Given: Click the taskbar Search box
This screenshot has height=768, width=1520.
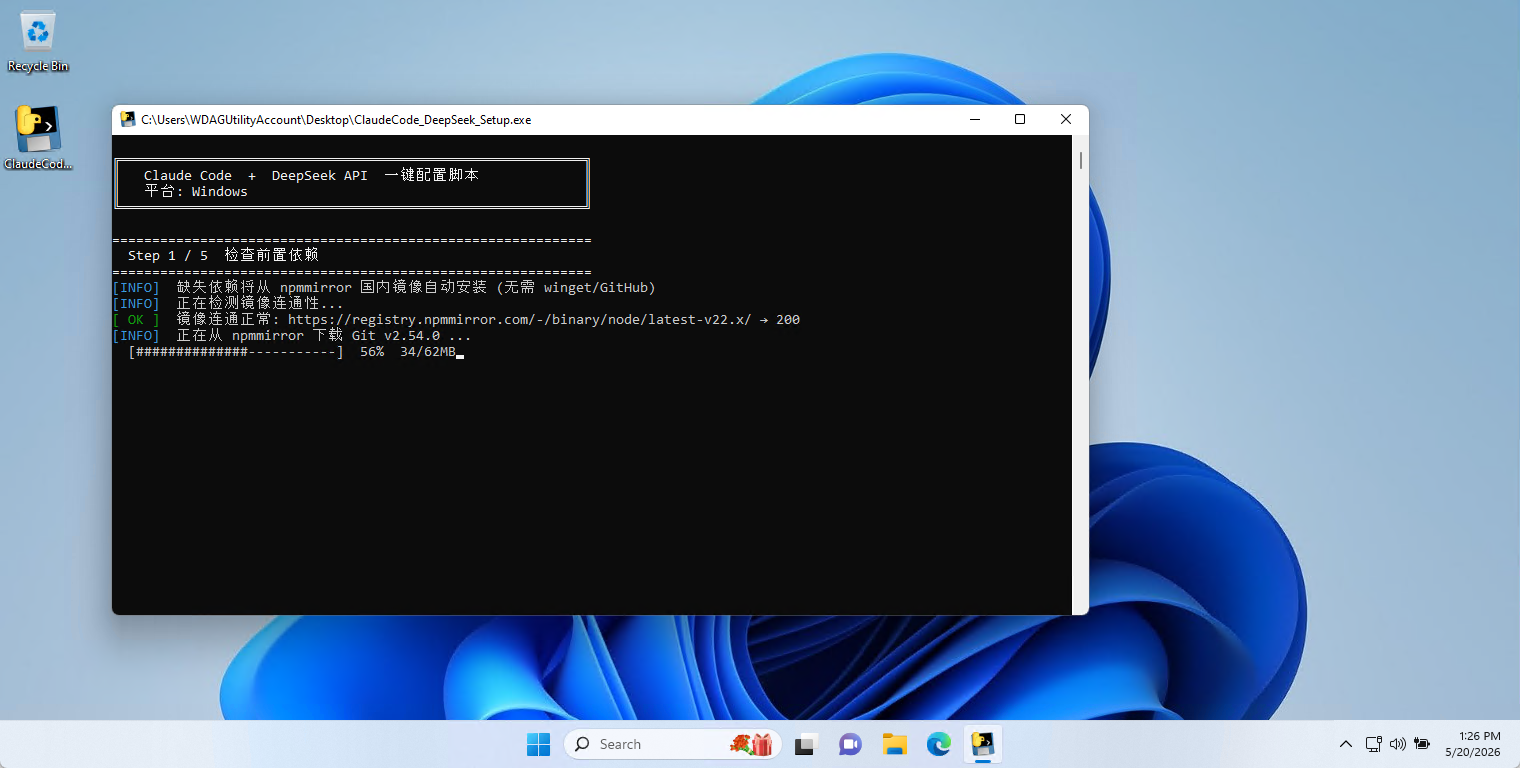Looking at the screenshot, I should point(672,744).
